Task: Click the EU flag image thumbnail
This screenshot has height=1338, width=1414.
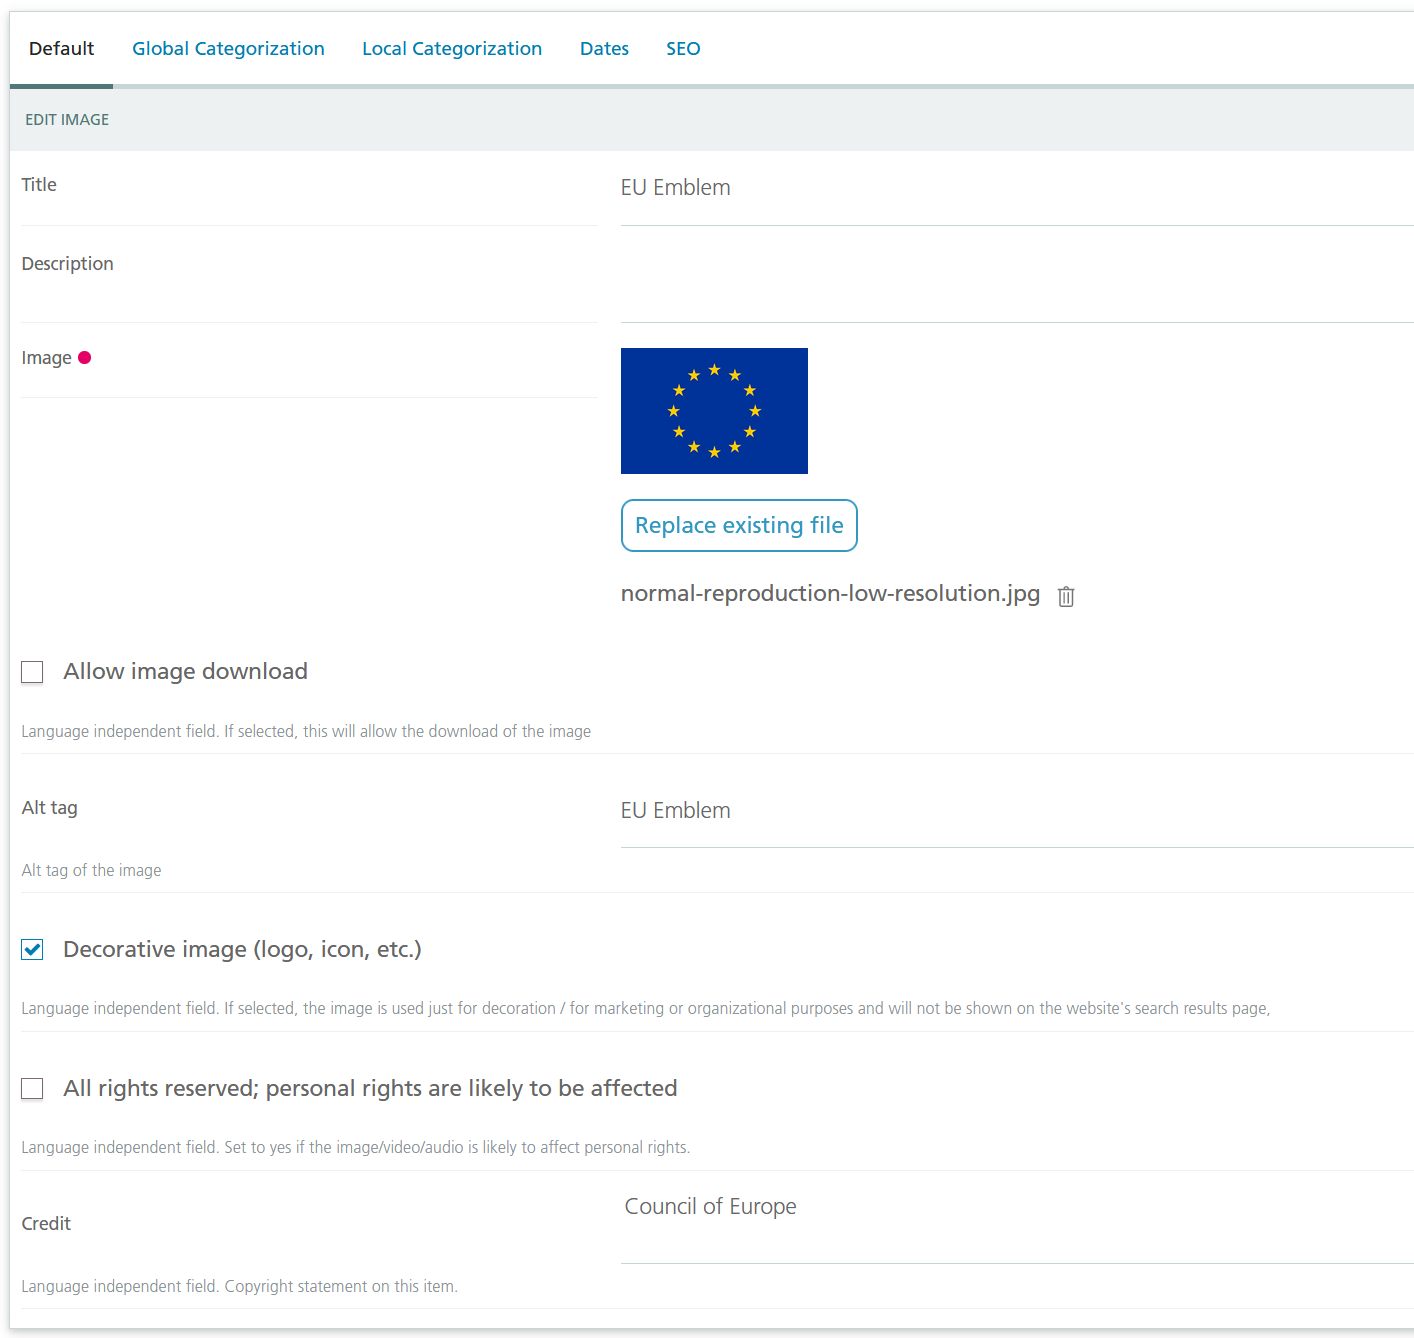Action: pos(714,411)
